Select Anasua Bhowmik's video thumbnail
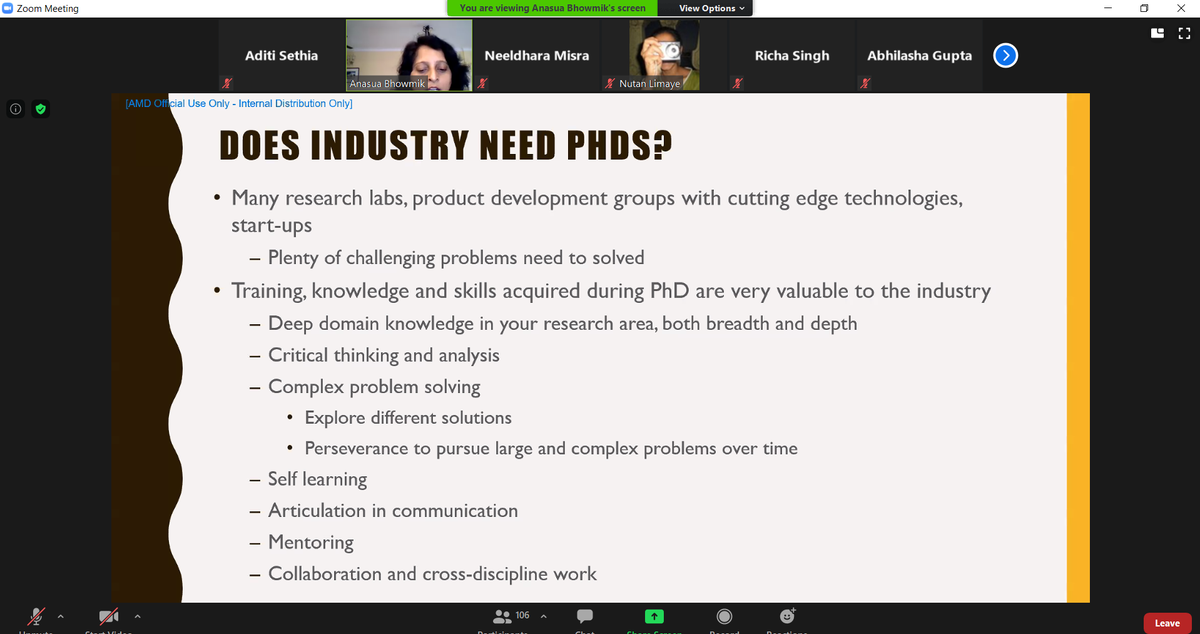This screenshot has width=1200, height=634. click(x=409, y=56)
